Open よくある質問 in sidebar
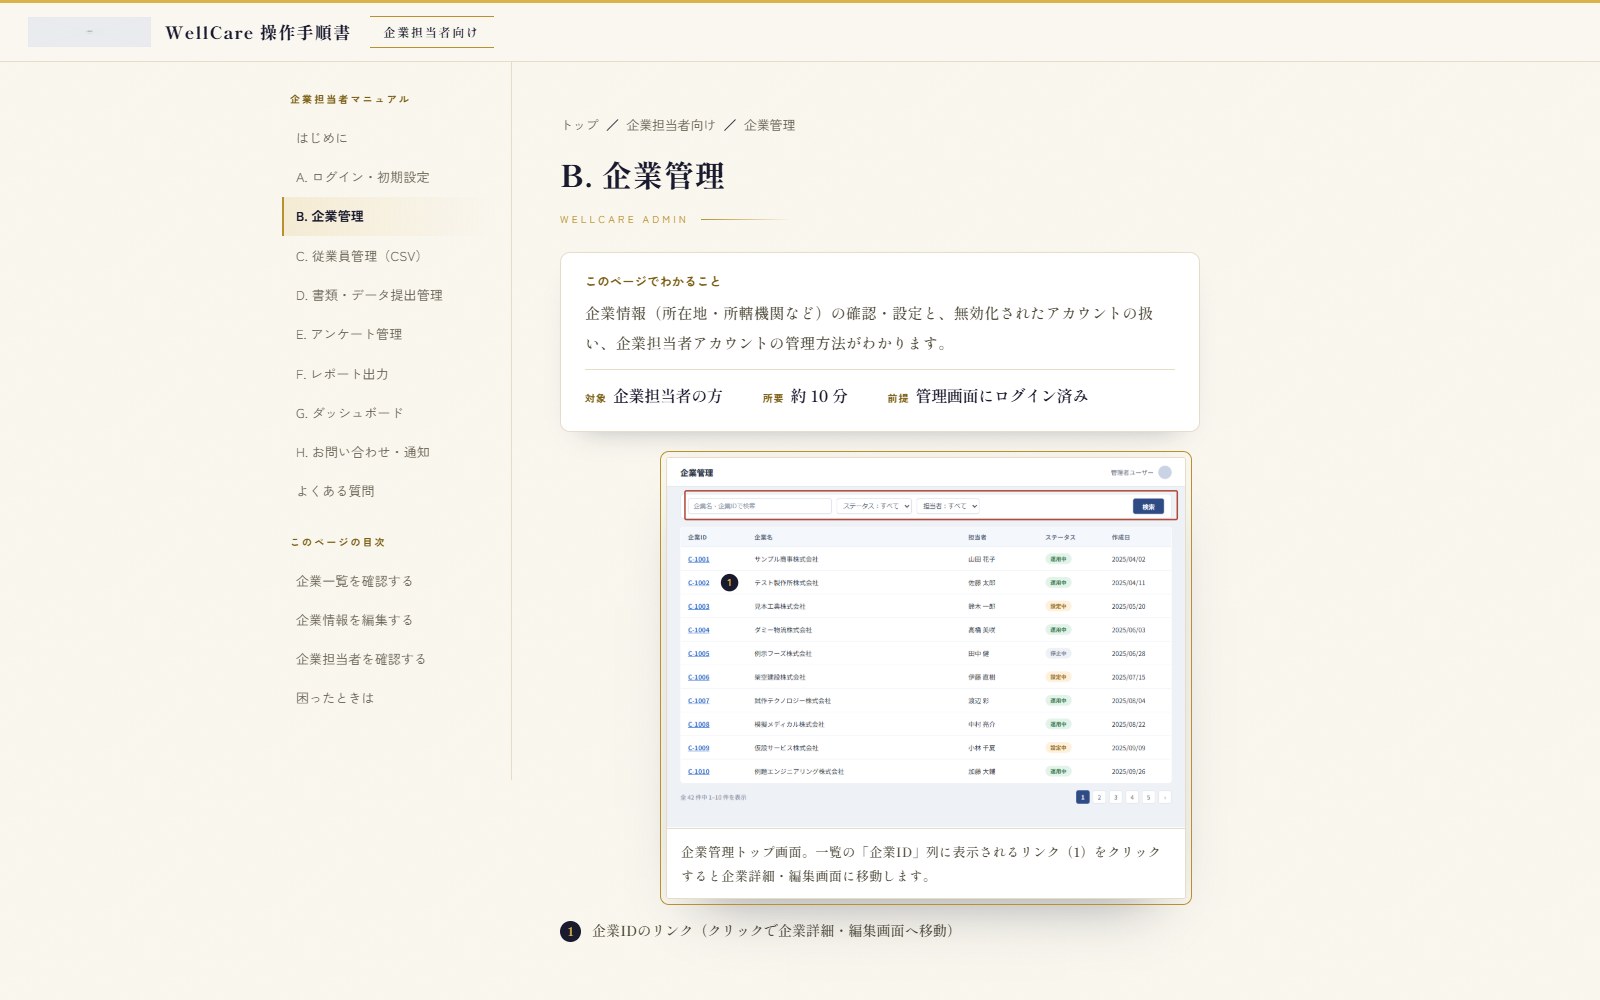 click(x=335, y=491)
